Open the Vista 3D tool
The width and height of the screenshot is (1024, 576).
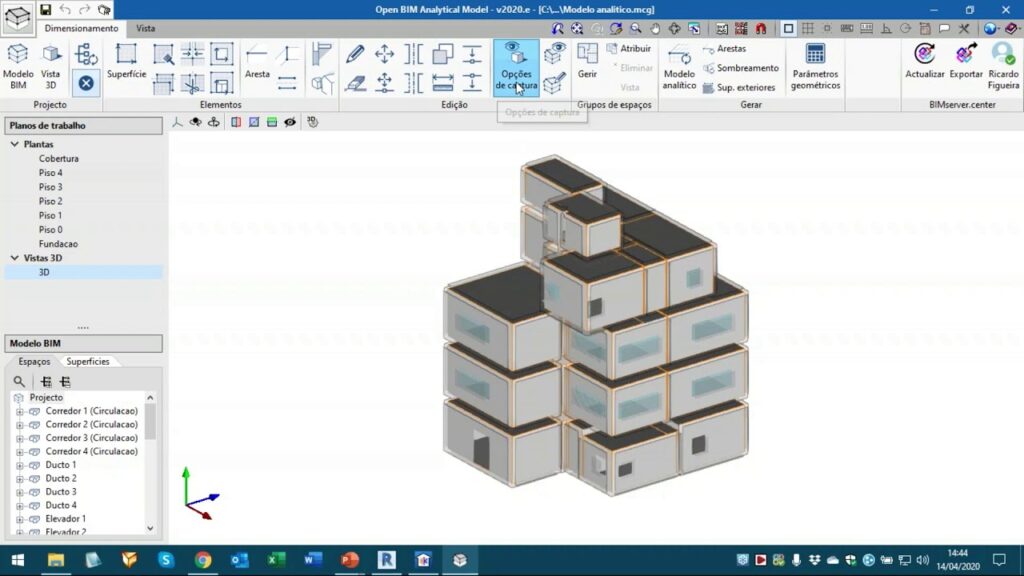click(x=50, y=66)
